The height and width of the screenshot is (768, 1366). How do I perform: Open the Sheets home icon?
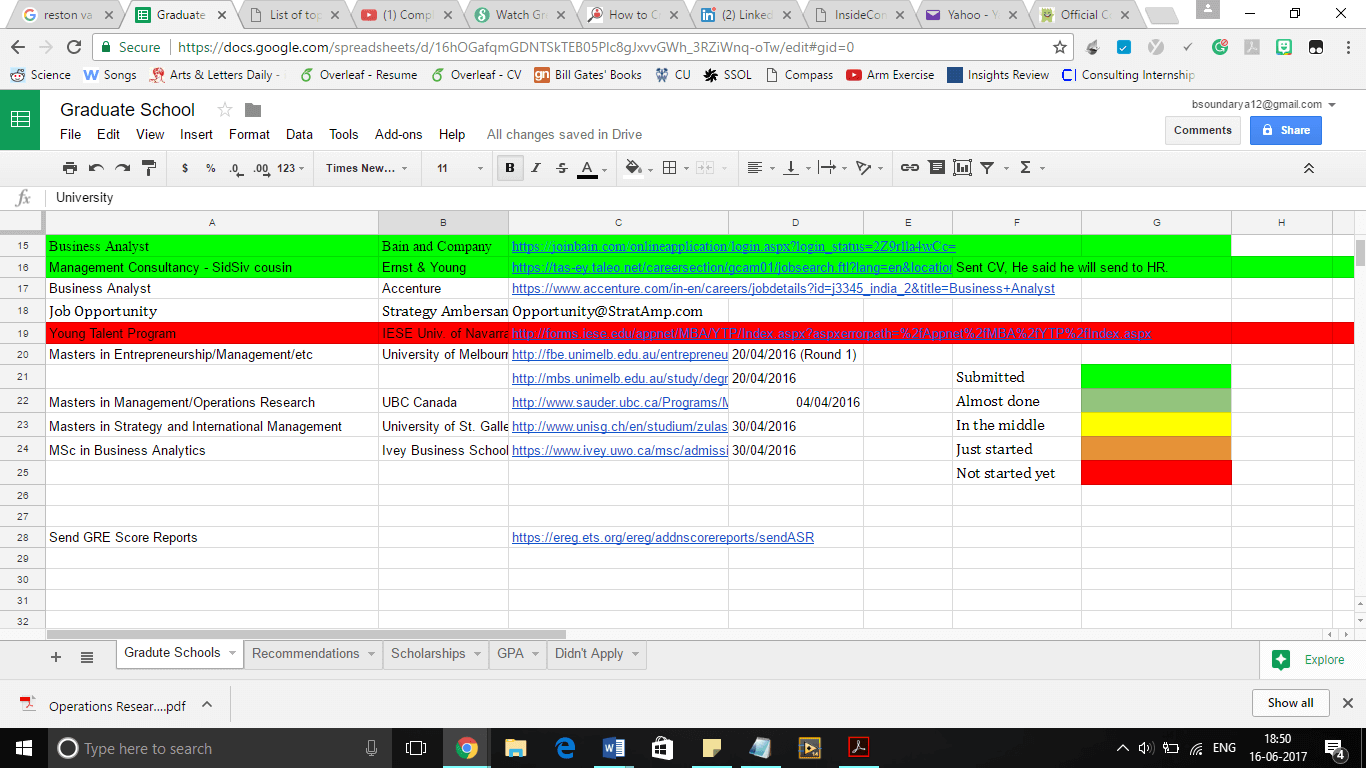point(20,119)
